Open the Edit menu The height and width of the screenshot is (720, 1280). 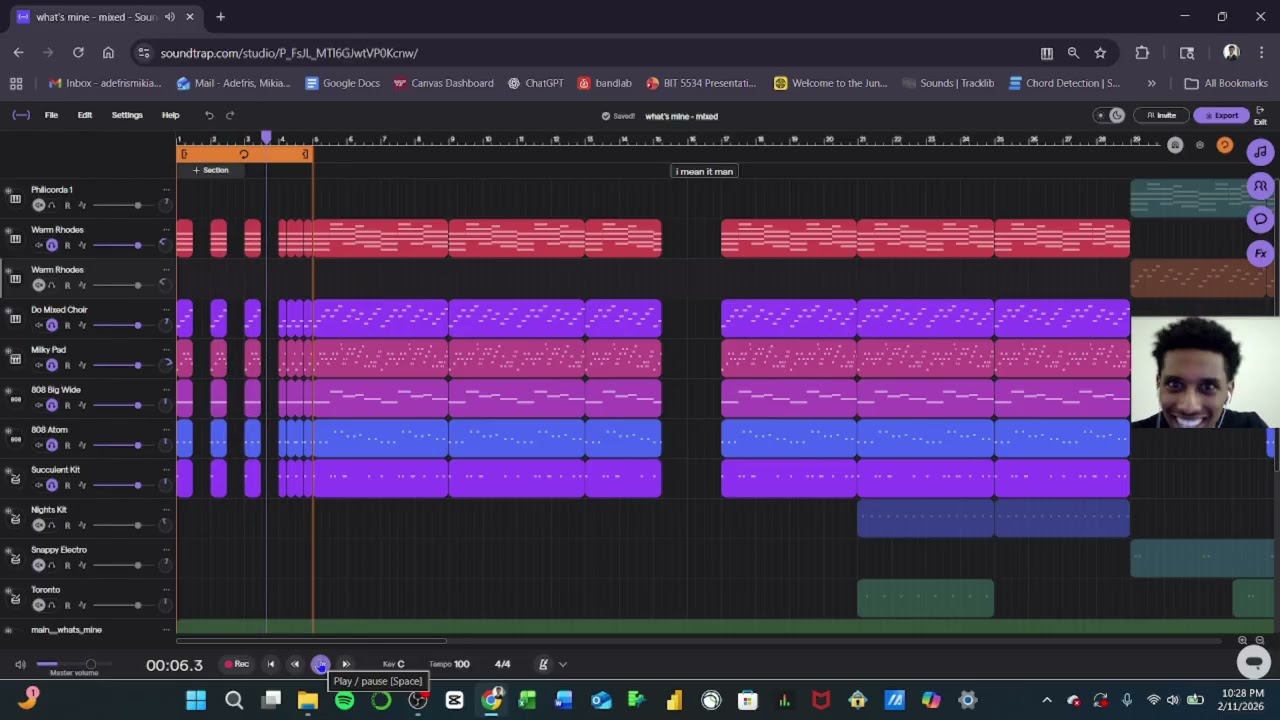[x=85, y=115]
